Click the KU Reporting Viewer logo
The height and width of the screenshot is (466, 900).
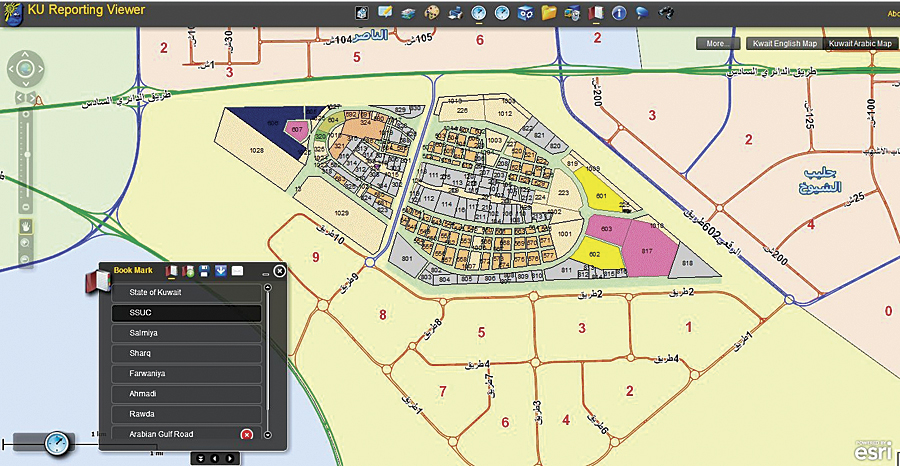click(12, 13)
